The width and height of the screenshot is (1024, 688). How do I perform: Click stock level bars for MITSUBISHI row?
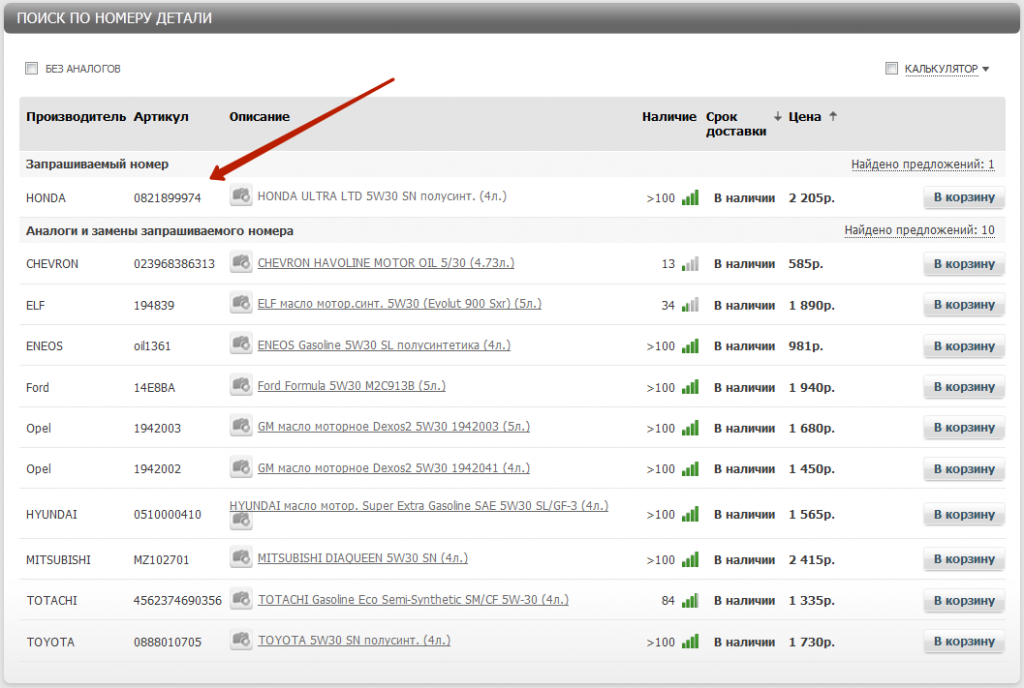690,559
